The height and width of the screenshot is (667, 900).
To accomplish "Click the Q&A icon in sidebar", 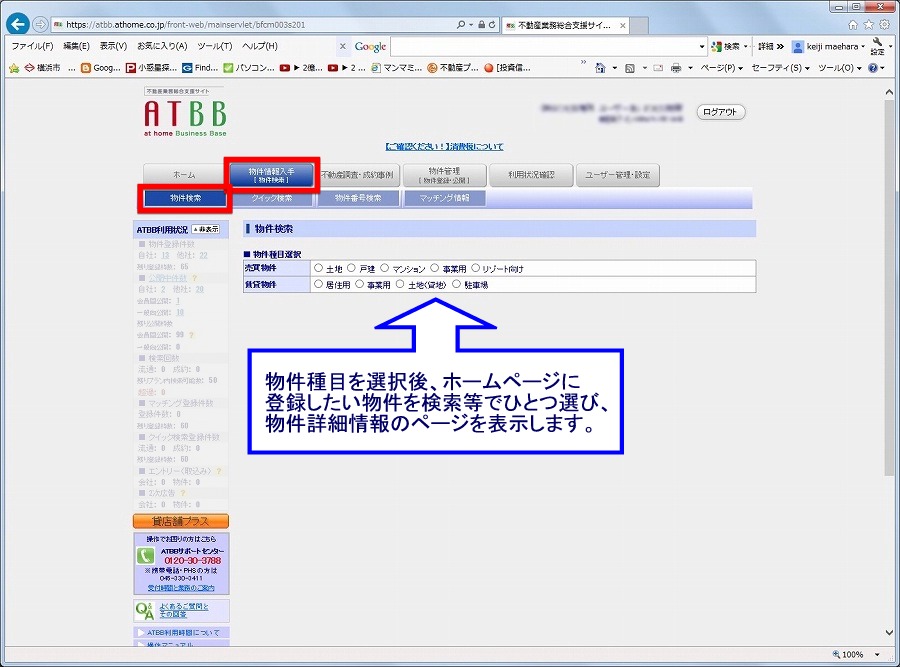I will [145, 611].
